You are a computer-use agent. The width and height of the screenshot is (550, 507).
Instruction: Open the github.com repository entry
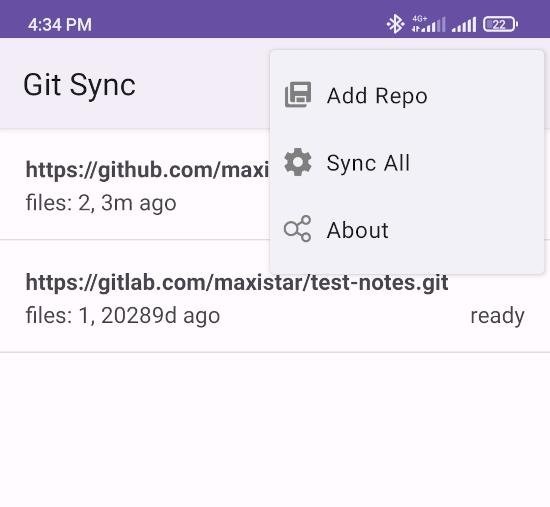pyautogui.click(x=135, y=185)
